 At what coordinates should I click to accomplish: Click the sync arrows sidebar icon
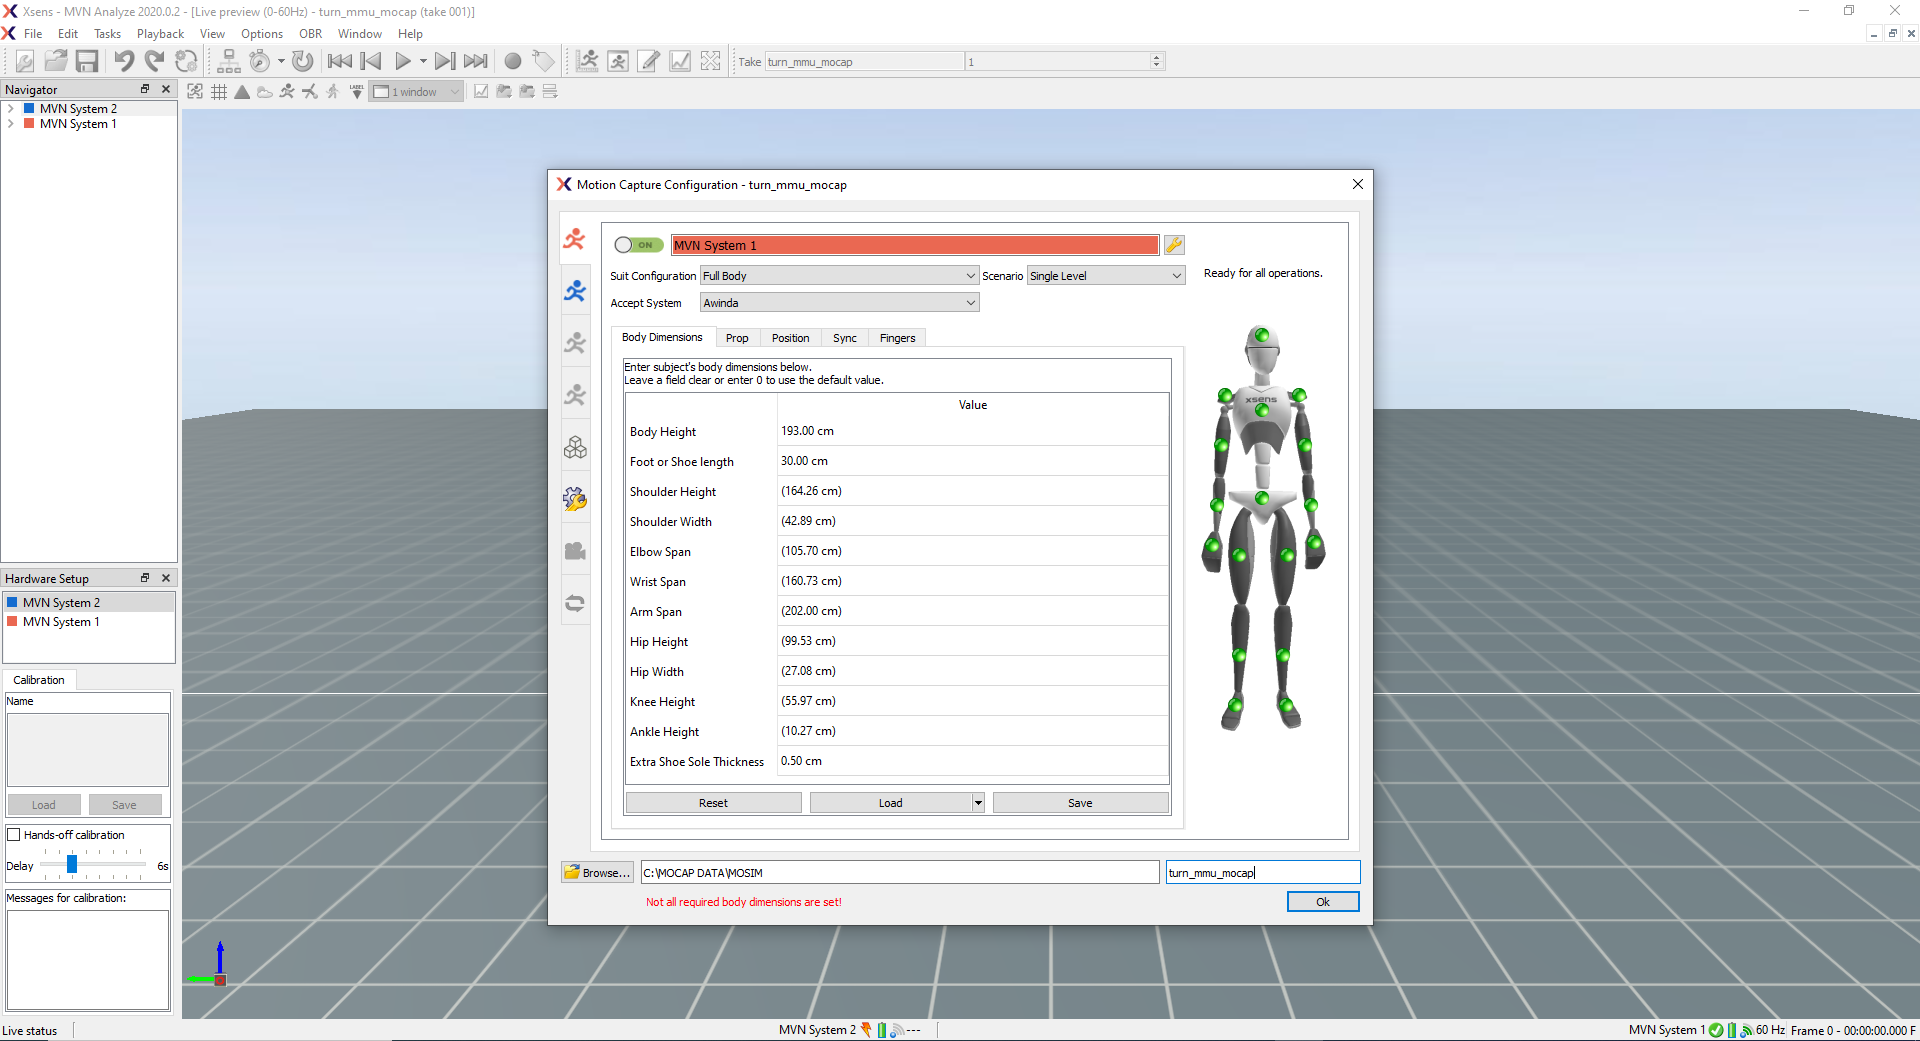click(575, 603)
